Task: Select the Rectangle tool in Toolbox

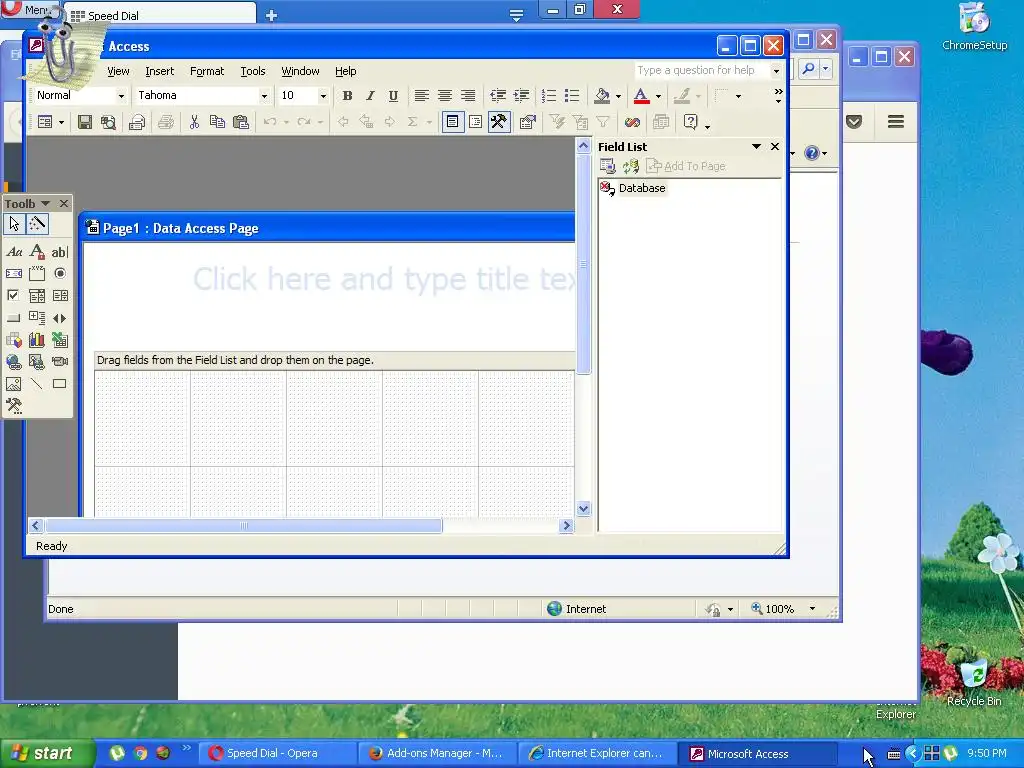Action: [x=59, y=384]
